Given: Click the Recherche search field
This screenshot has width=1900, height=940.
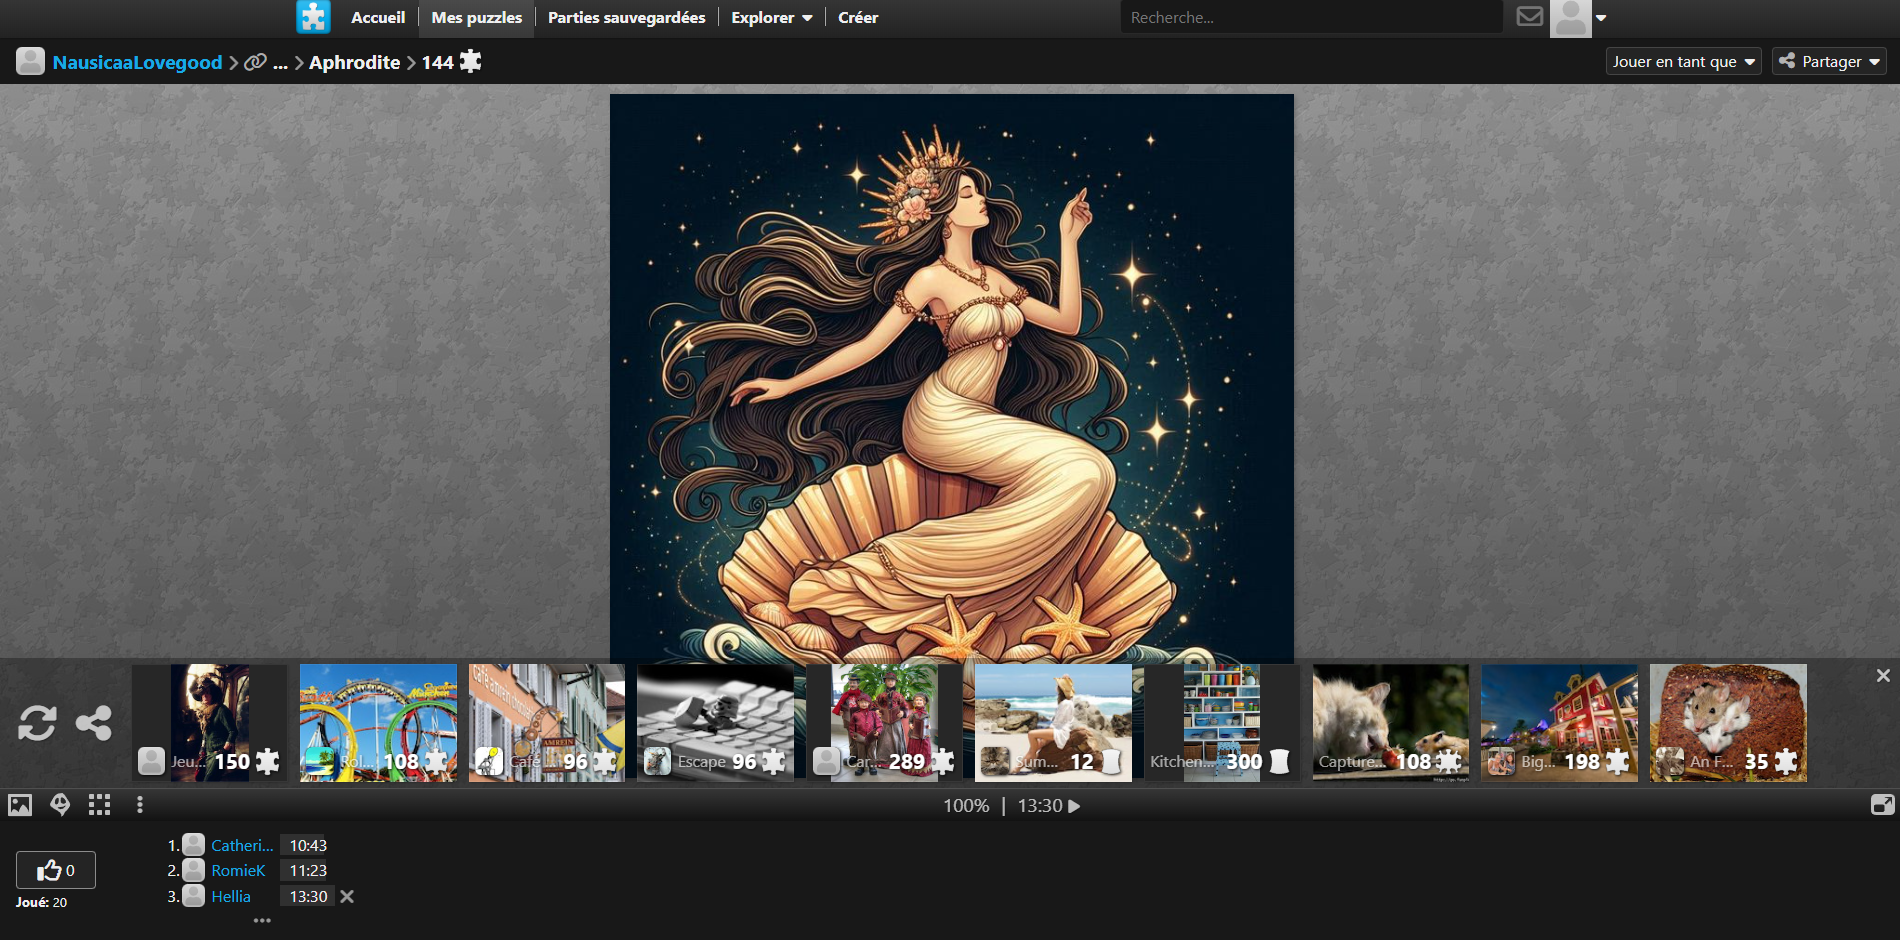Looking at the screenshot, I should tap(1310, 18).
